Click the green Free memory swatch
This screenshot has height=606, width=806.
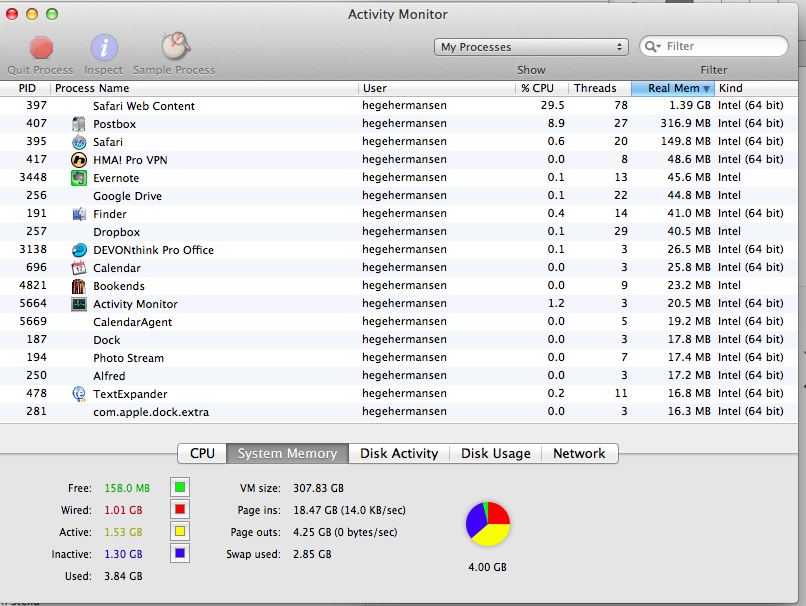[x=180, y=487]
